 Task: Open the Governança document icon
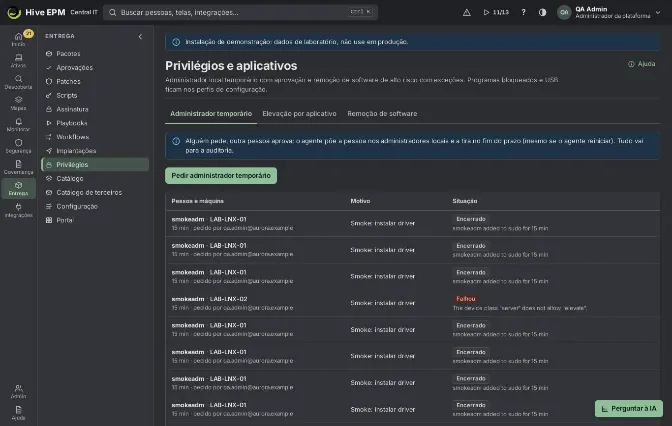(18, 167)
